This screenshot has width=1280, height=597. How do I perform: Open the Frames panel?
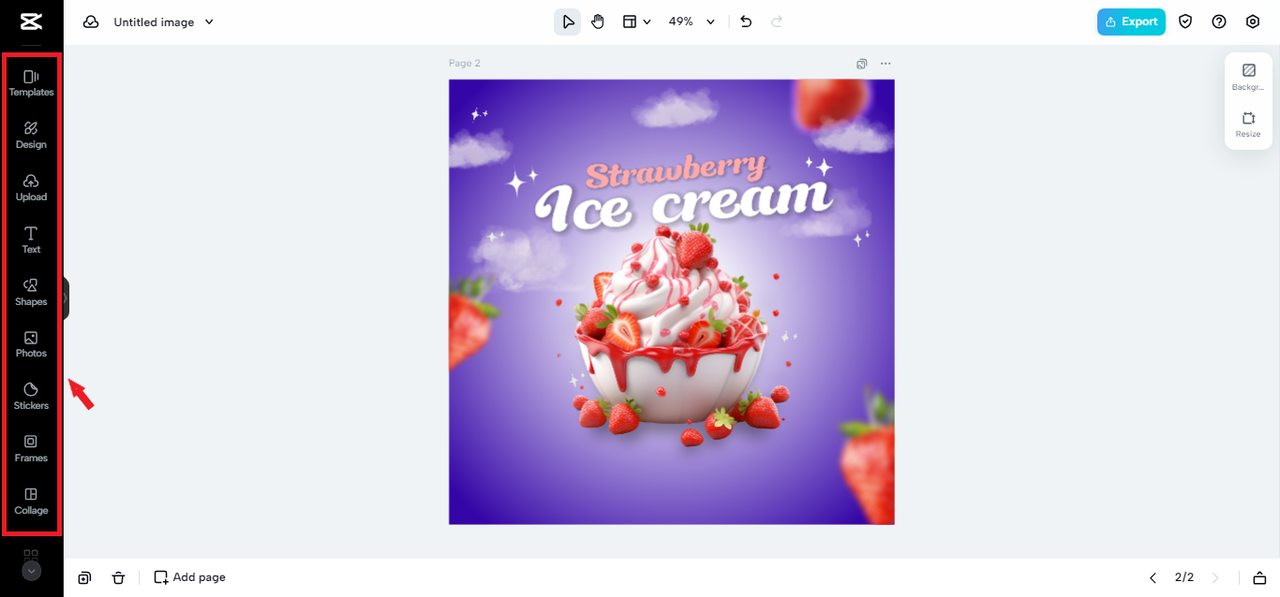(31, 449)
